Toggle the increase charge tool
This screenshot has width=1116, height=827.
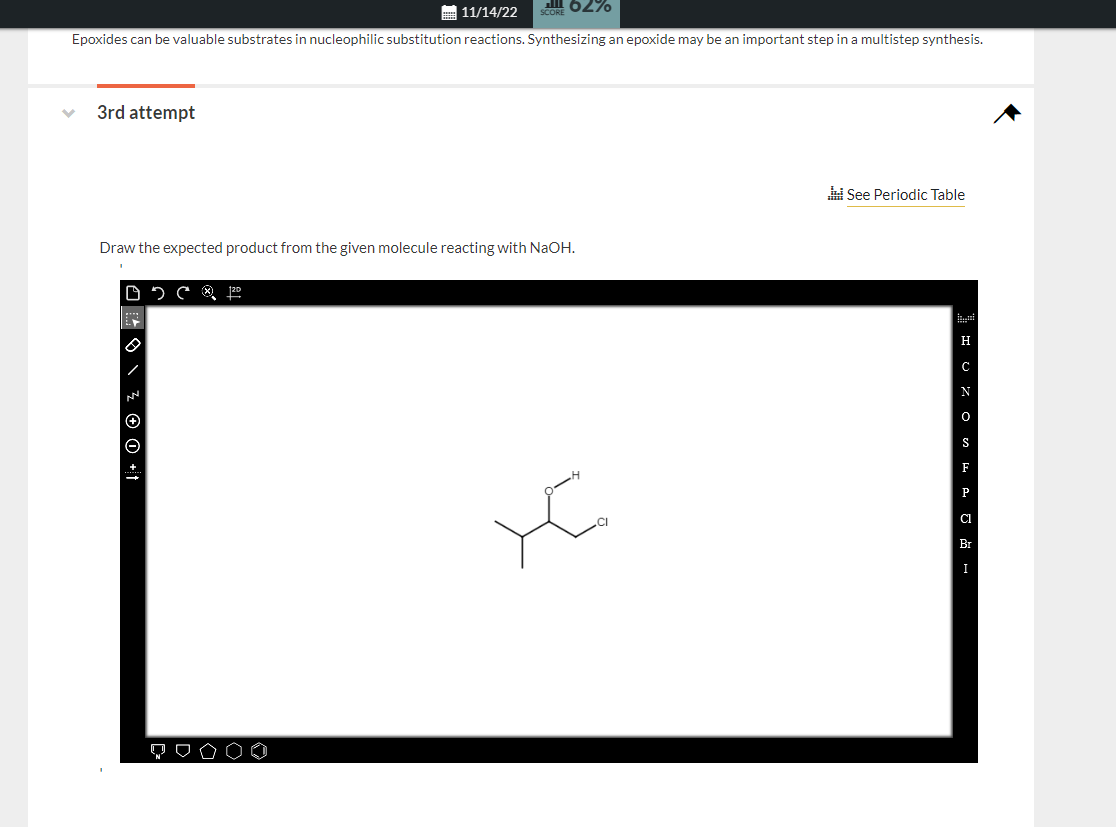pyautogui.click(x=133, y=421)
